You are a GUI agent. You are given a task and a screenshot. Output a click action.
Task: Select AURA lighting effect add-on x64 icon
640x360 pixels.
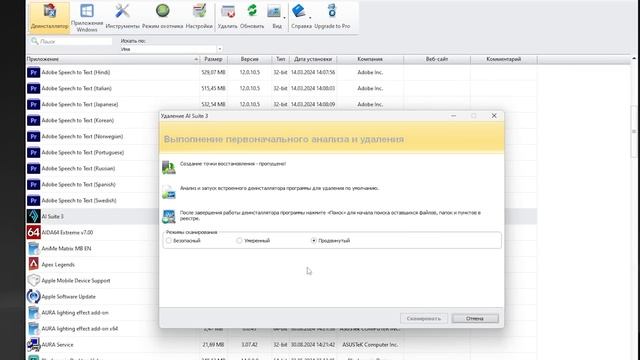[33, 329]
